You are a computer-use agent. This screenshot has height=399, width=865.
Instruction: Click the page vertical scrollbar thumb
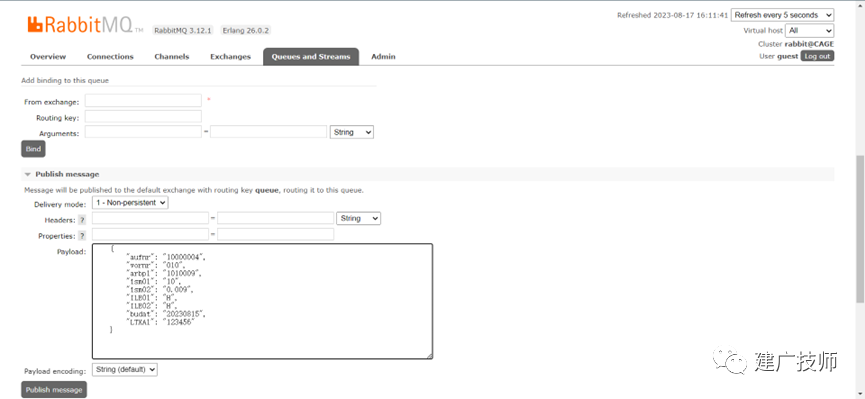(x=860, y=229)
